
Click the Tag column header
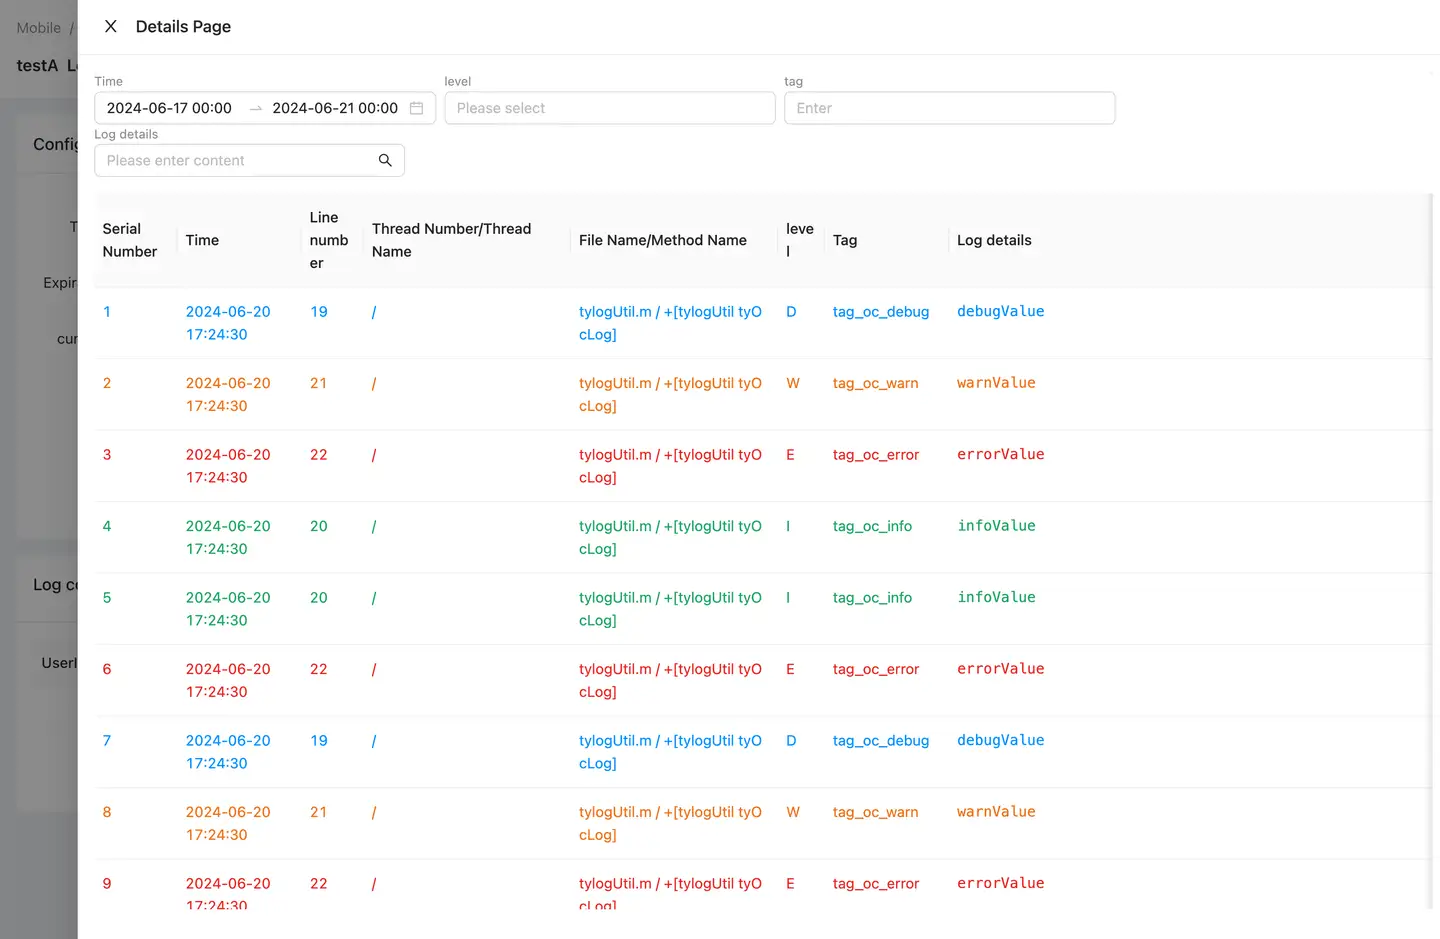pos(845,240)
